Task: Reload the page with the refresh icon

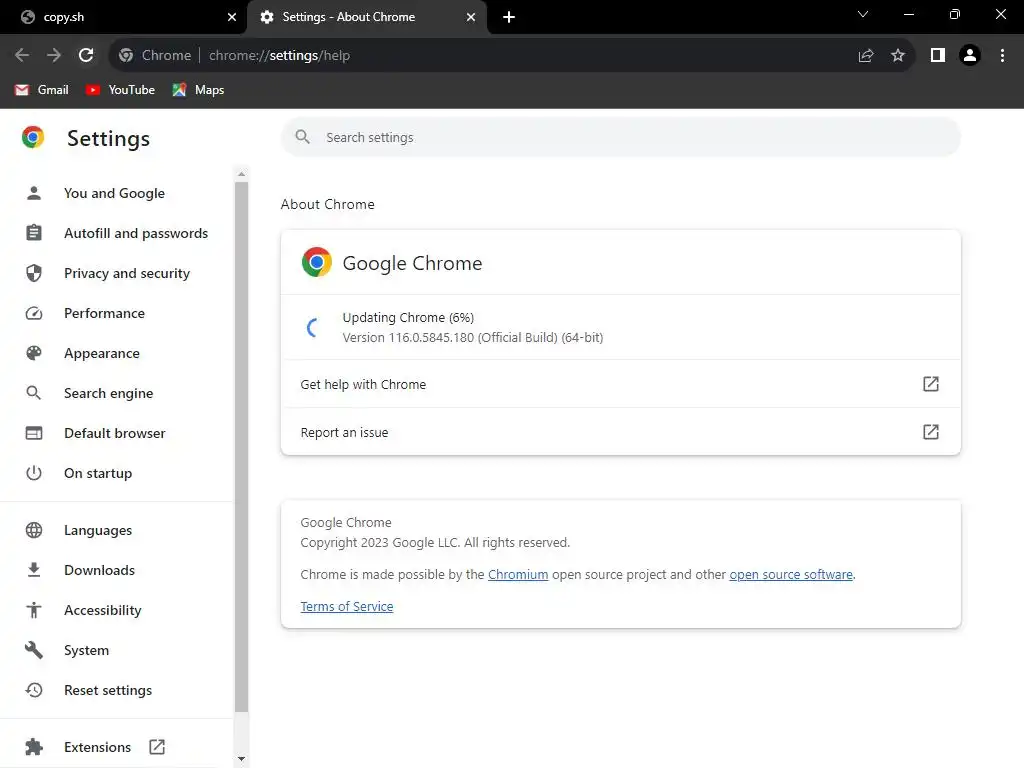Action: pos(86,56)
